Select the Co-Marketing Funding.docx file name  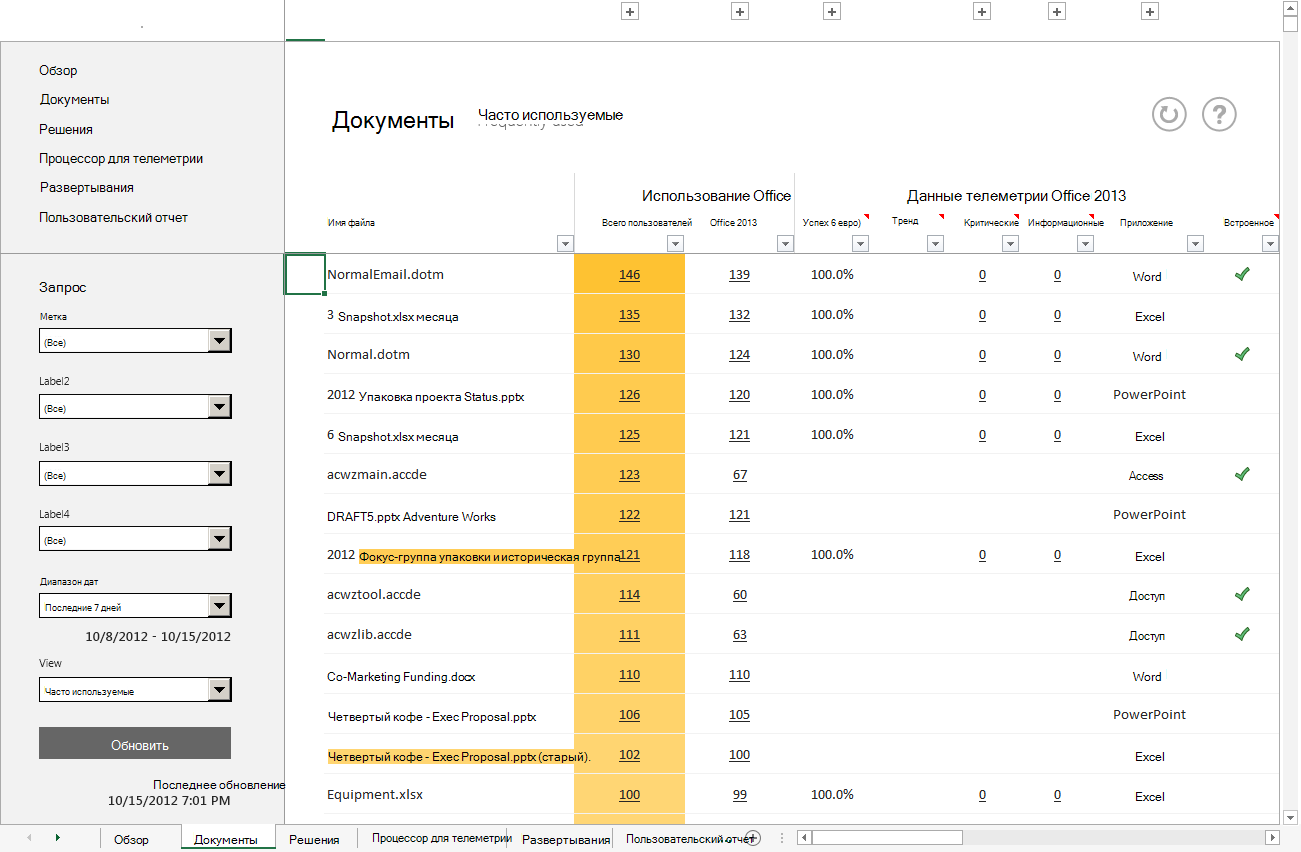click(401, 676)
